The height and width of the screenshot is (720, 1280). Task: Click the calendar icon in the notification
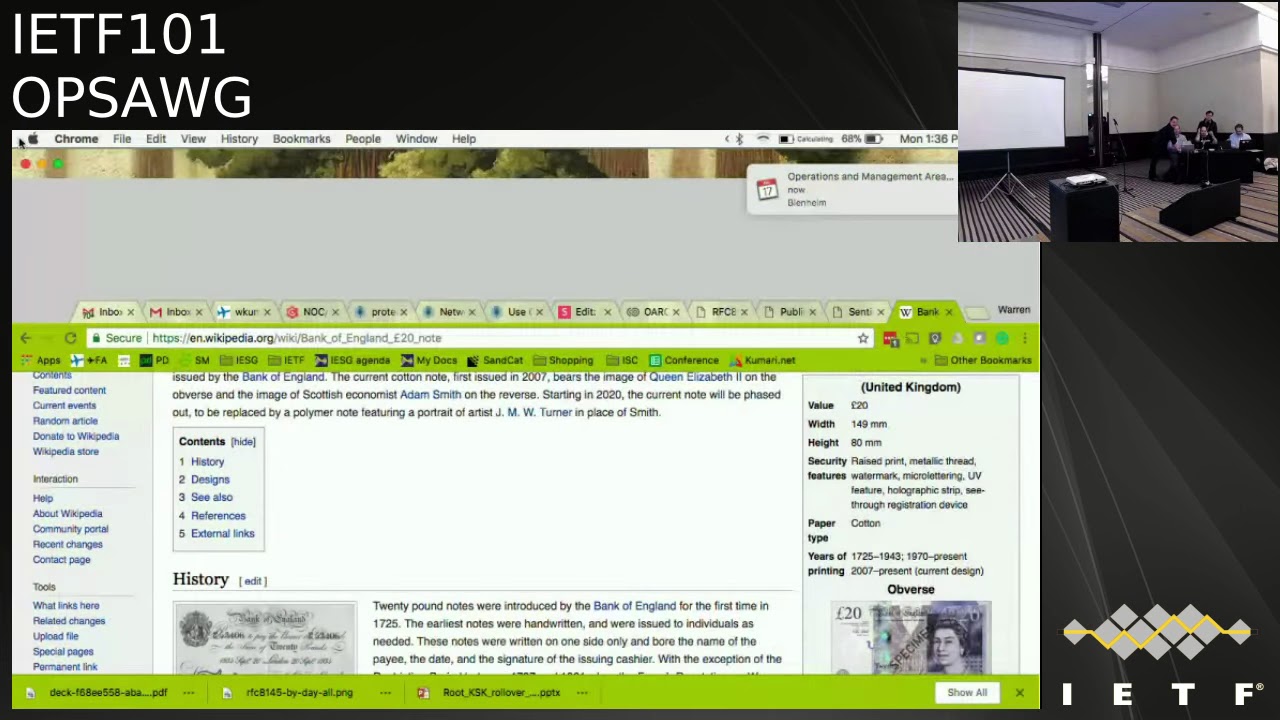pyautogui.click(x=767, y=189)
